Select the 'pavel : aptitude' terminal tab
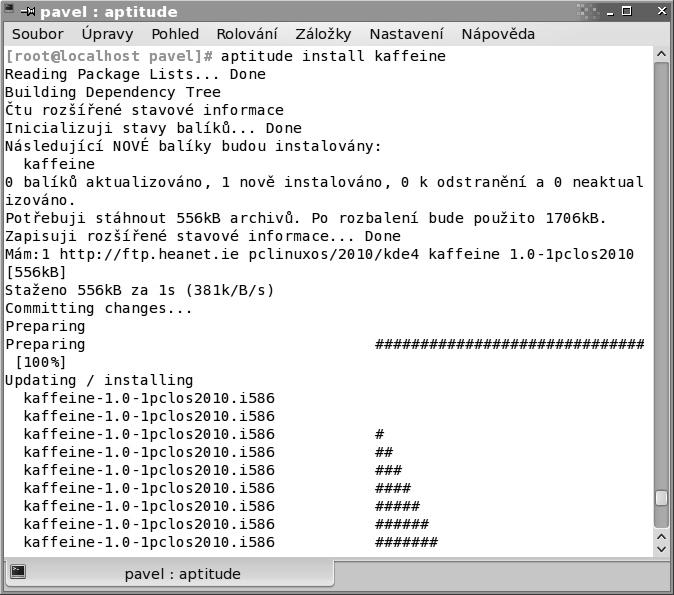674x595 pixels. tap(169, 574)
